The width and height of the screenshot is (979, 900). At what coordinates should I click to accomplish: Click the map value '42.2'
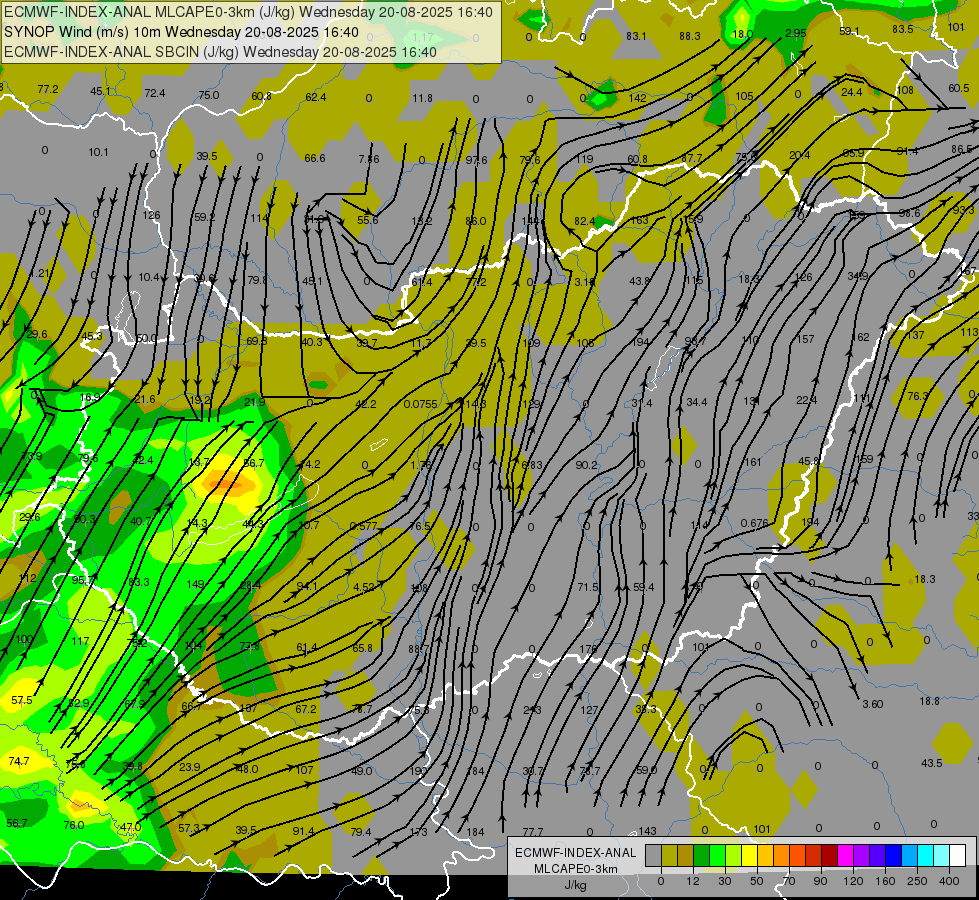pyautogui.click(x=365, y=404)
